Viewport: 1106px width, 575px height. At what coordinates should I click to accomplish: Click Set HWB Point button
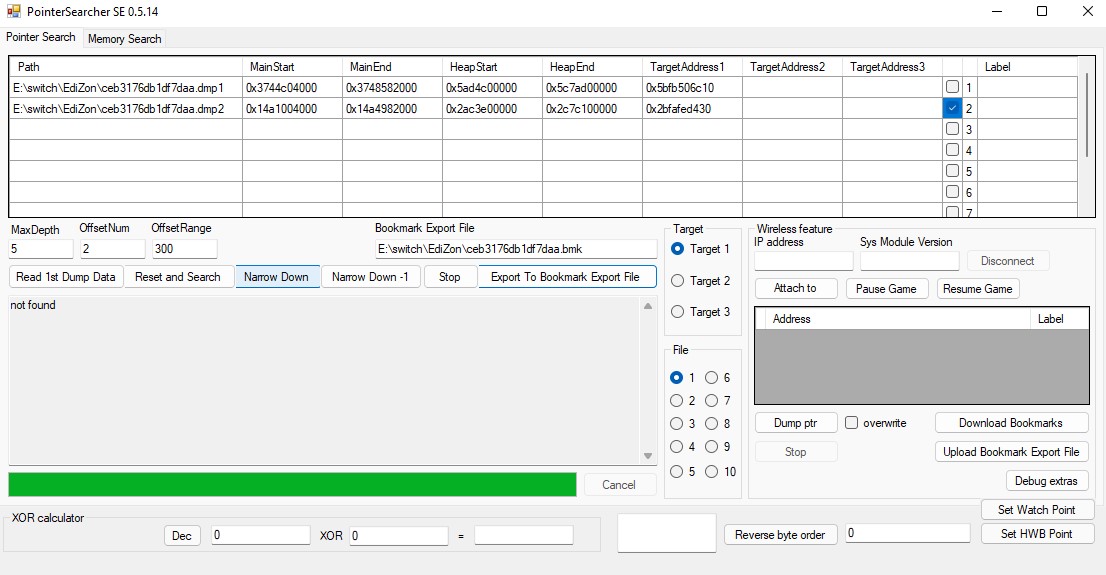tap(1036, 533)
